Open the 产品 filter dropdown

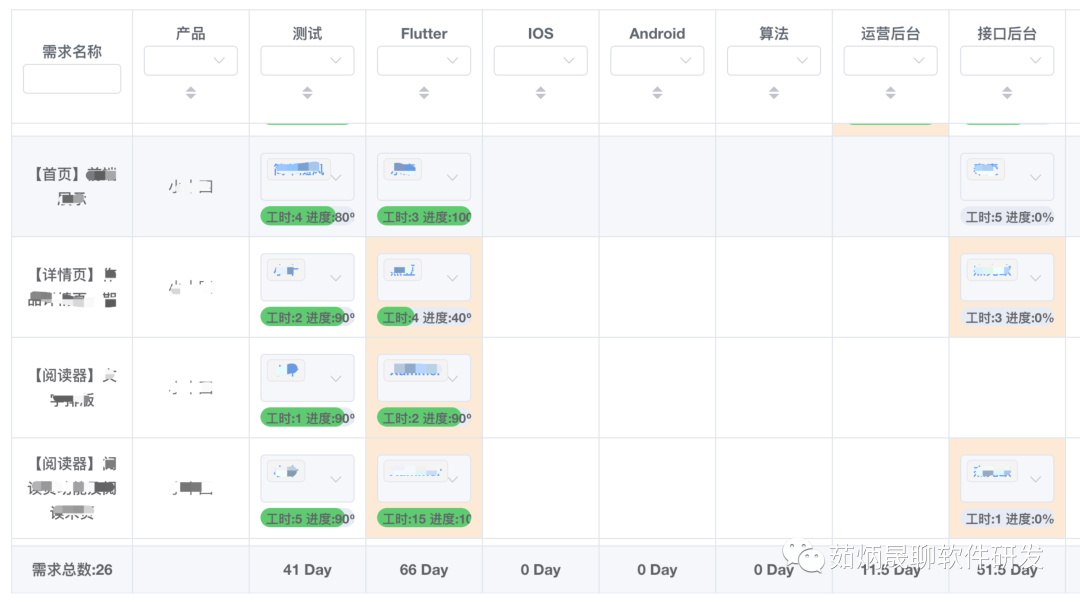190,61
